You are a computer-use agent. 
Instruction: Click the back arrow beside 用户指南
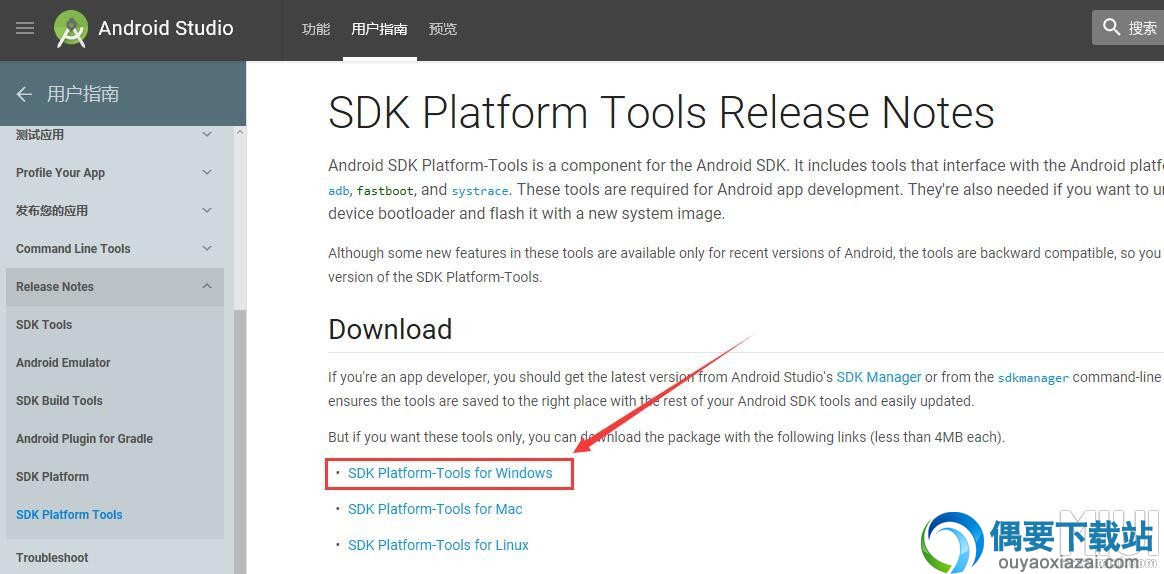click(x=24, y=94)
